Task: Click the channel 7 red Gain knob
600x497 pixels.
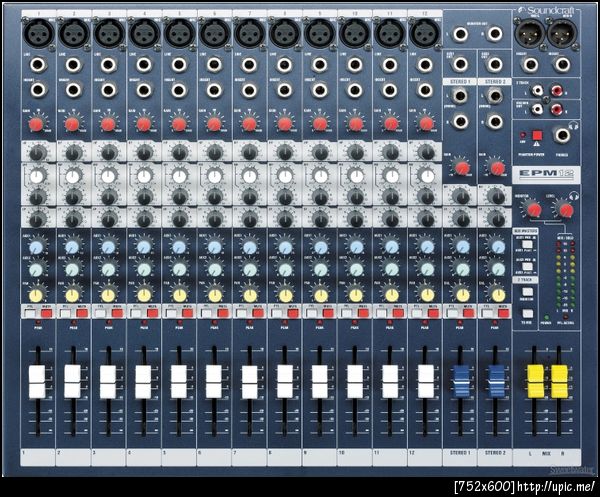Action: (249, 124)
